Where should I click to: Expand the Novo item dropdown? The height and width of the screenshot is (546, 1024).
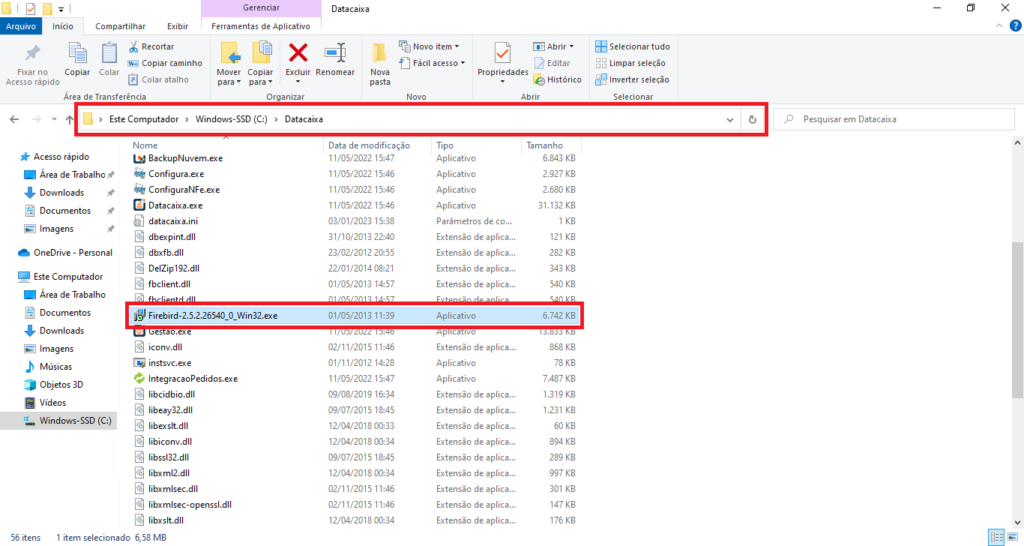point(430,46)
